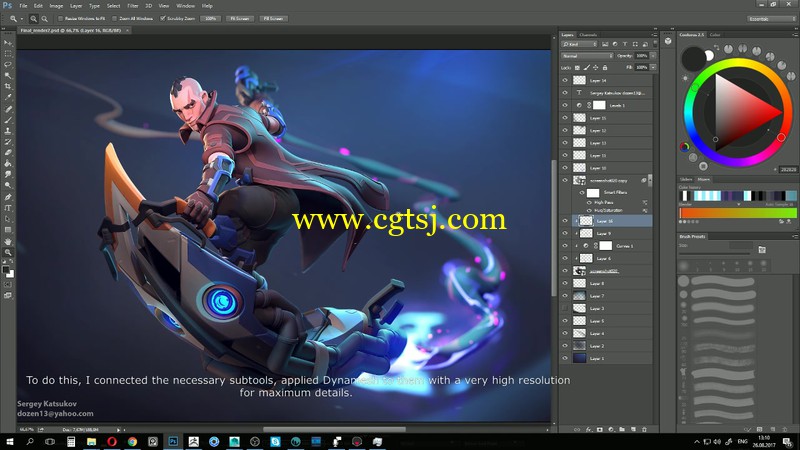Select the Healing Brush tool
Screen dimensions: 800x450
click(8, 109)
